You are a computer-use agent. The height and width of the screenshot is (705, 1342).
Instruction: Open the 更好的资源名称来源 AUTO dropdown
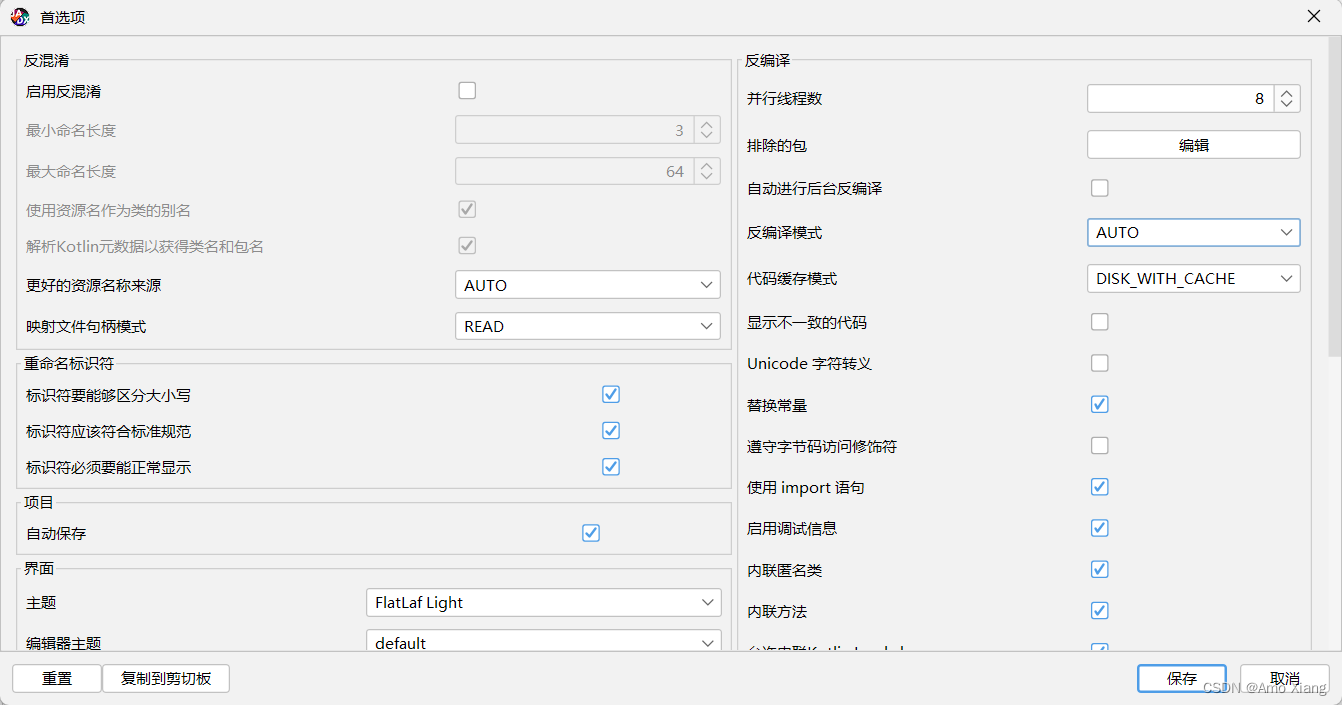point(588,285)
